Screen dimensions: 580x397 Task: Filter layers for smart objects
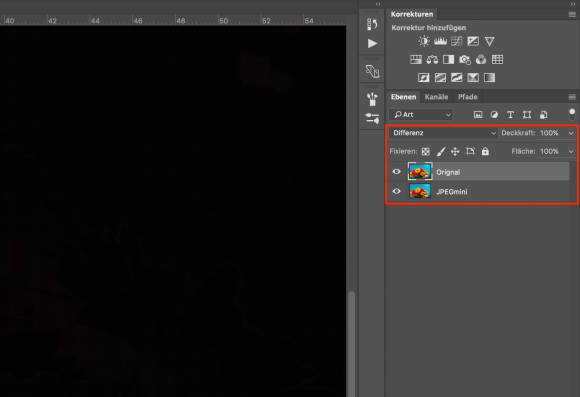click(x=543, y=115)
